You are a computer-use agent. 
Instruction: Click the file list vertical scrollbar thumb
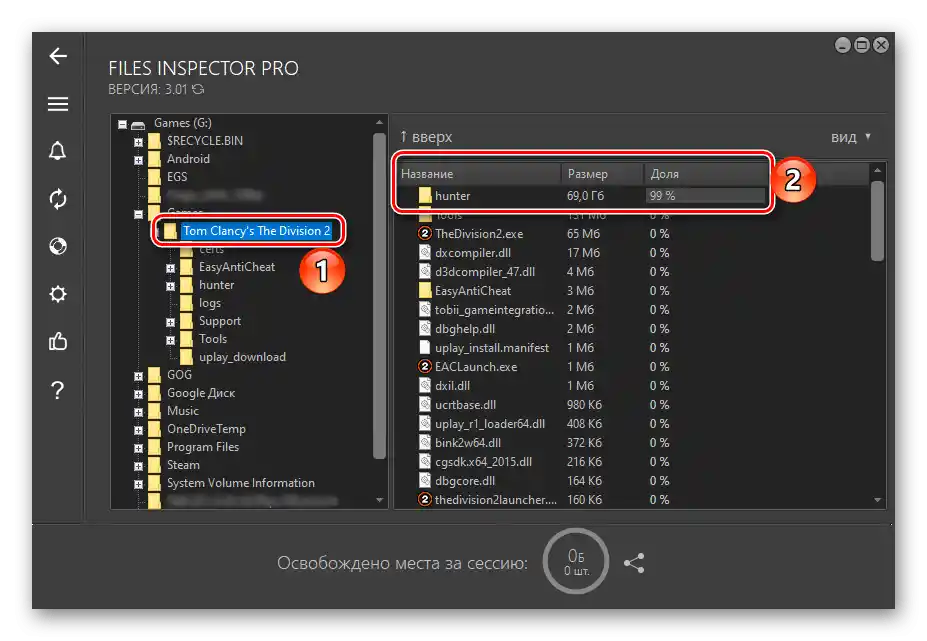pyautogui.click(x=877, y=221)
